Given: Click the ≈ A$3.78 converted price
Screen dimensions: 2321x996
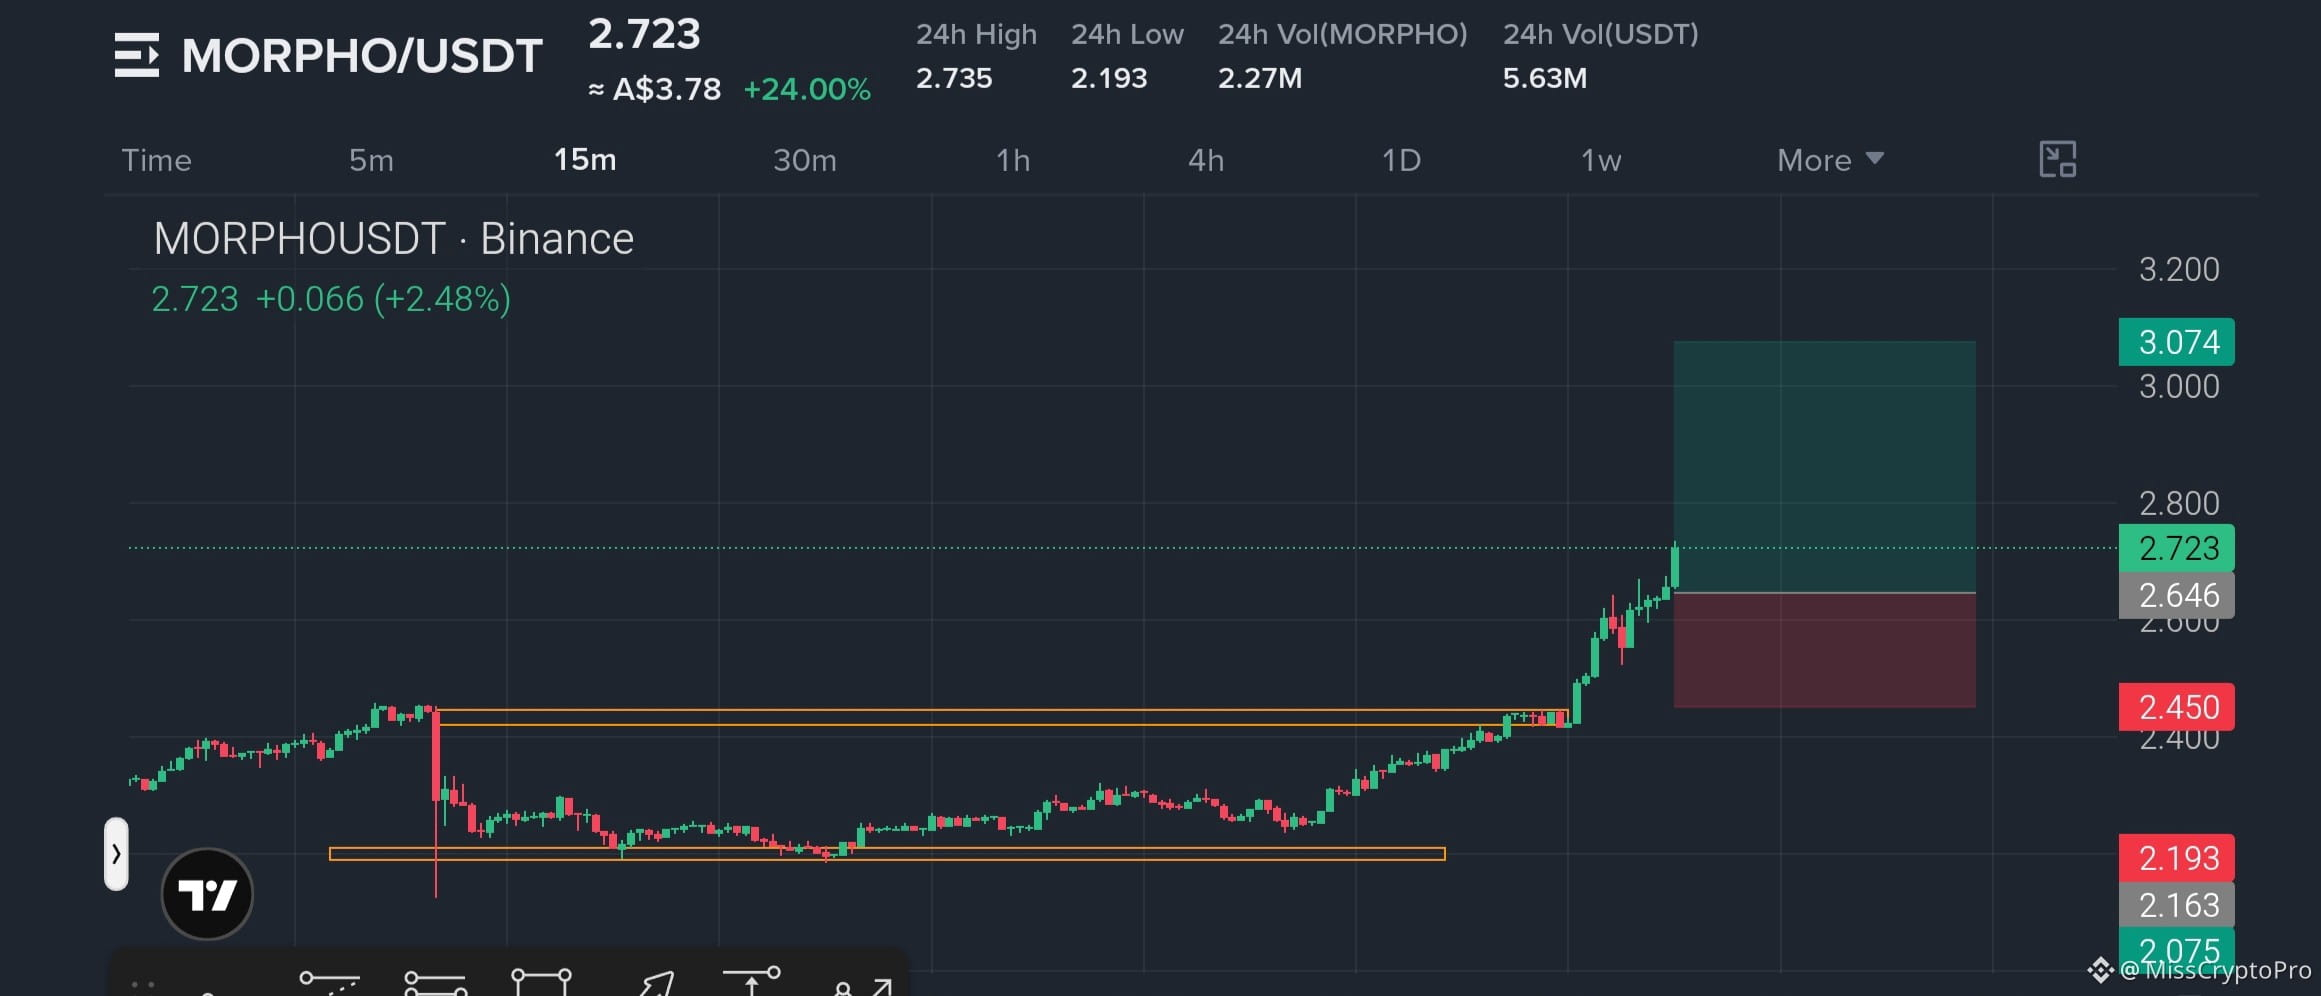Looking at the screenshot, I should point(654,90).
